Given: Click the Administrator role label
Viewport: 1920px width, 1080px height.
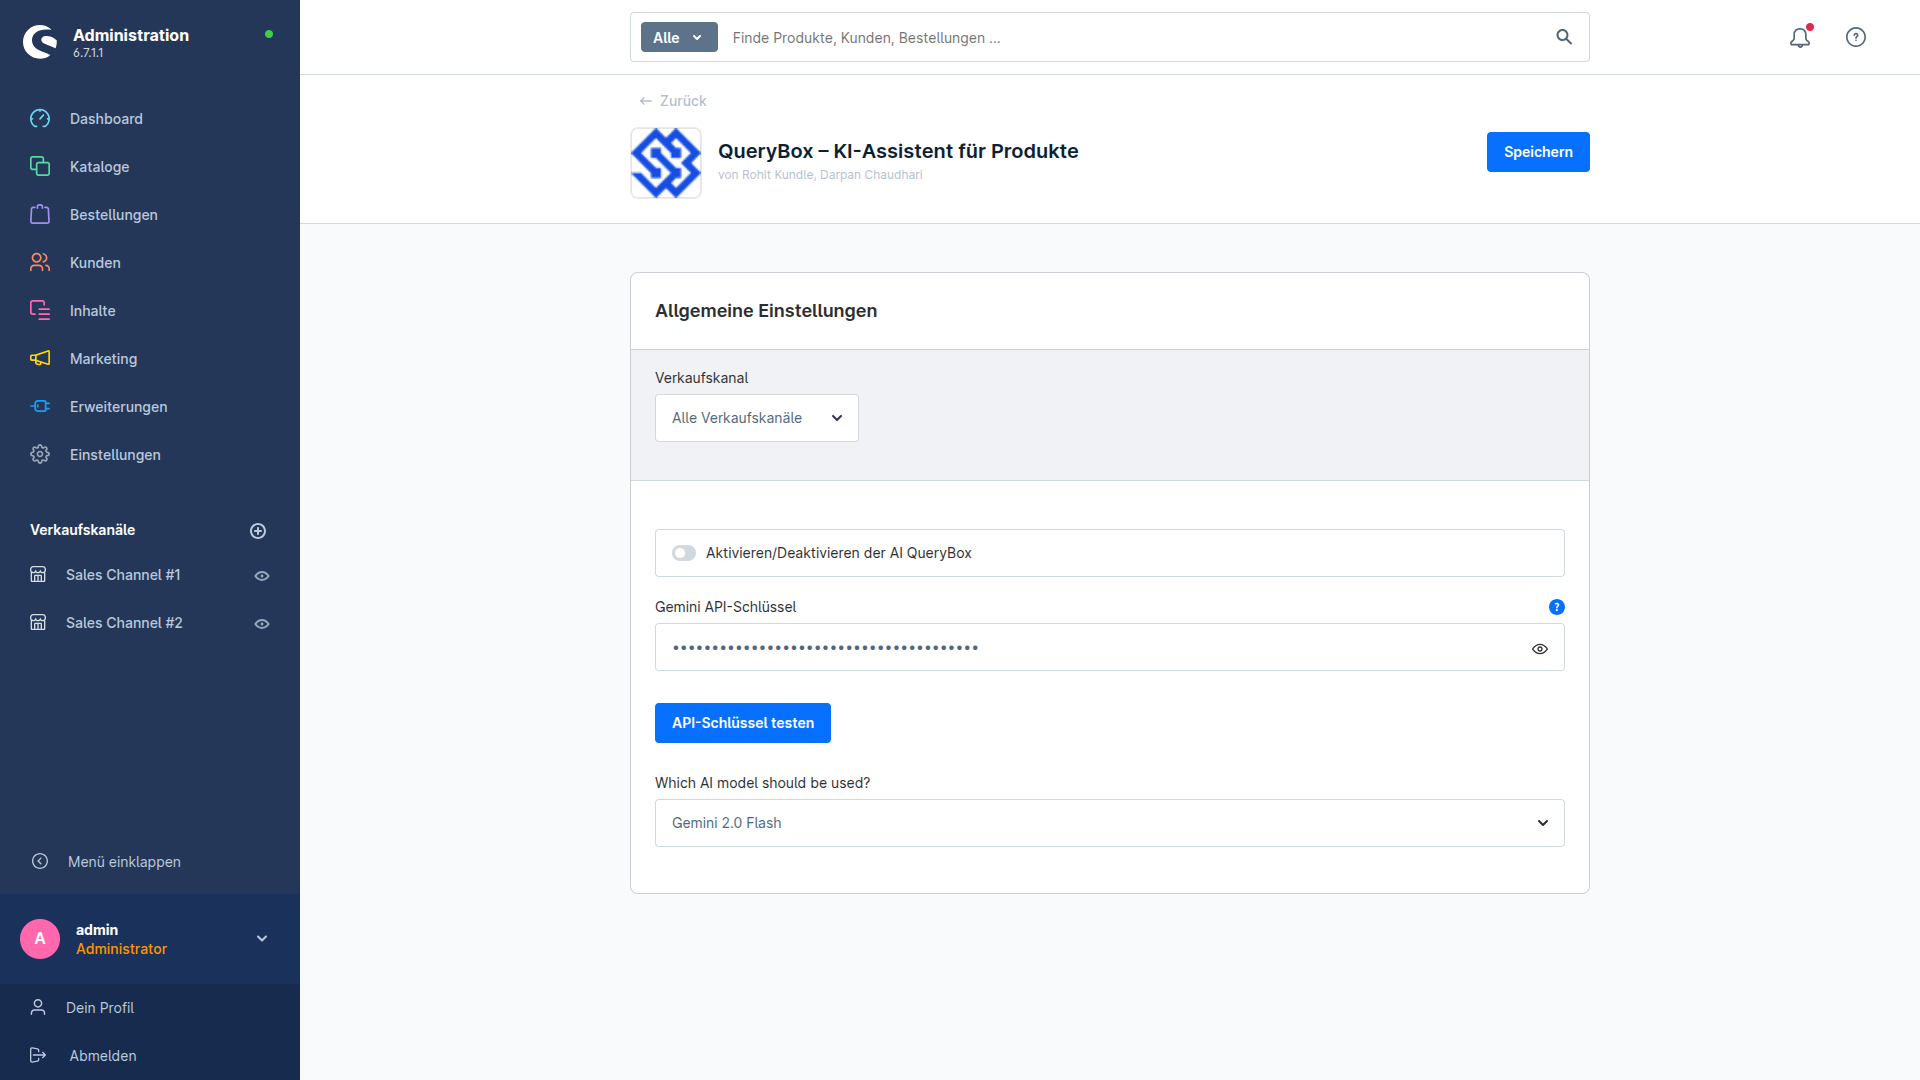Looking at the screenshot, I should 121,949.
